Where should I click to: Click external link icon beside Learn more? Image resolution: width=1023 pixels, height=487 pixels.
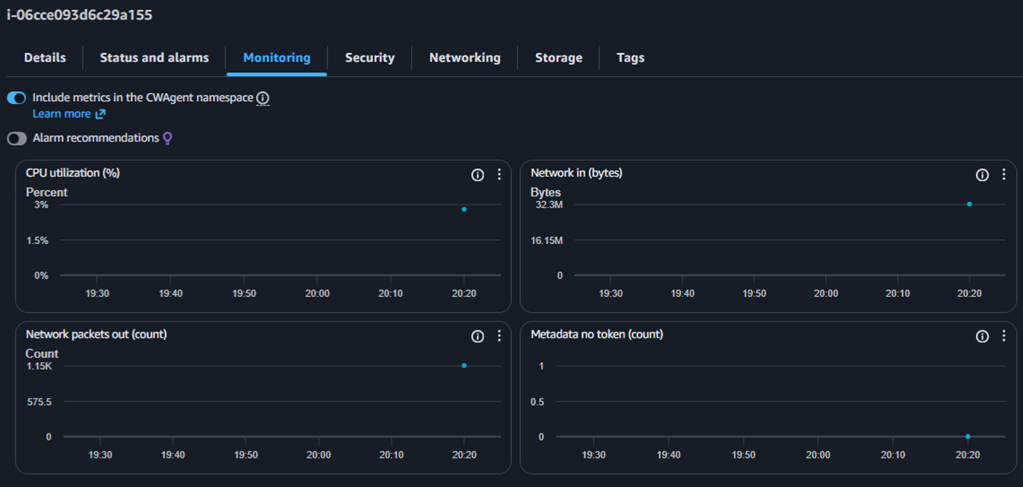100,114
